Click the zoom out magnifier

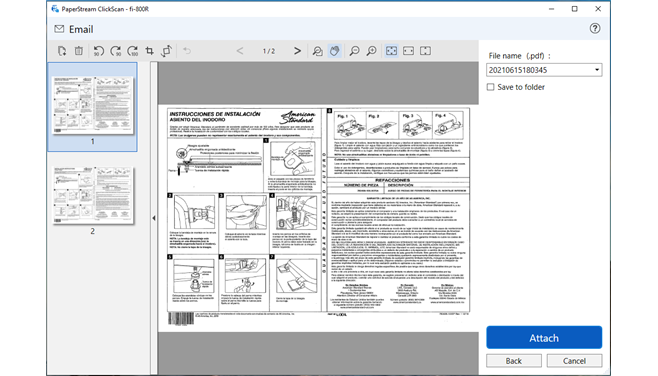(355, 51)
